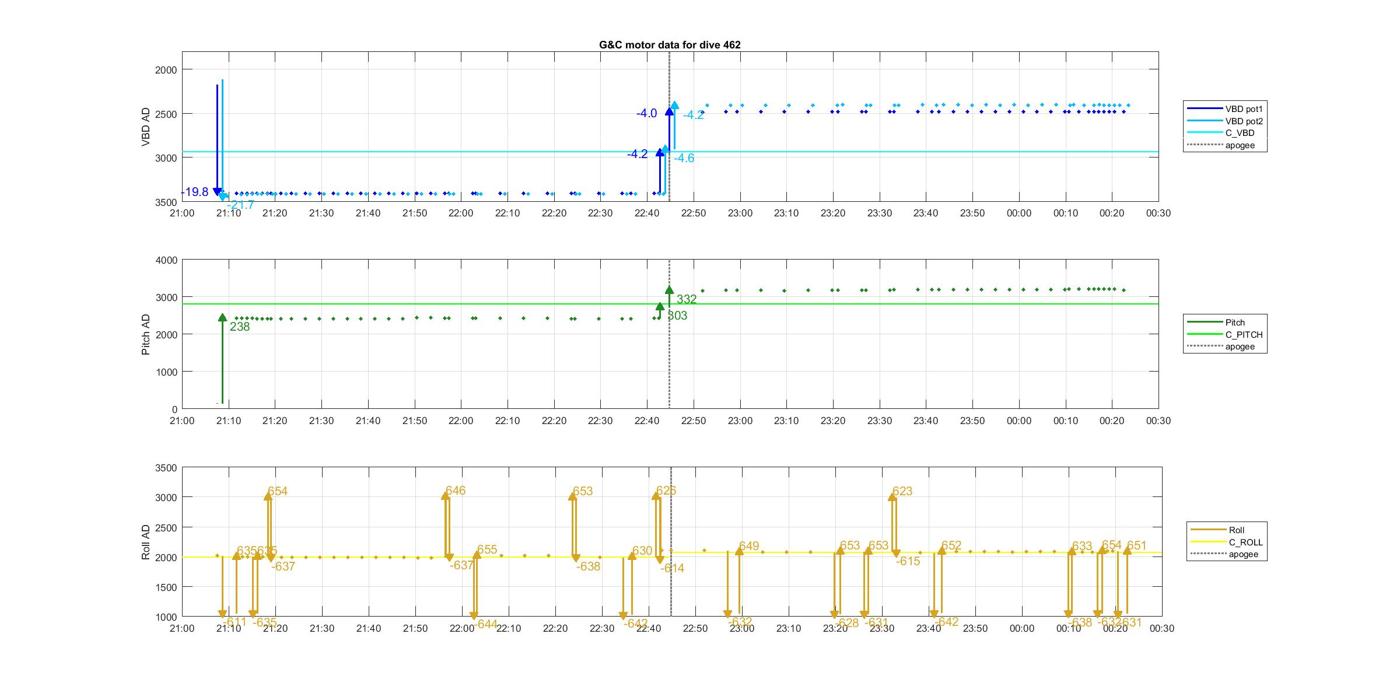Click the '-4.0' VBD data label
Image resolution: width=1400 pixels, height=693 pixels.
coord(647,114)
